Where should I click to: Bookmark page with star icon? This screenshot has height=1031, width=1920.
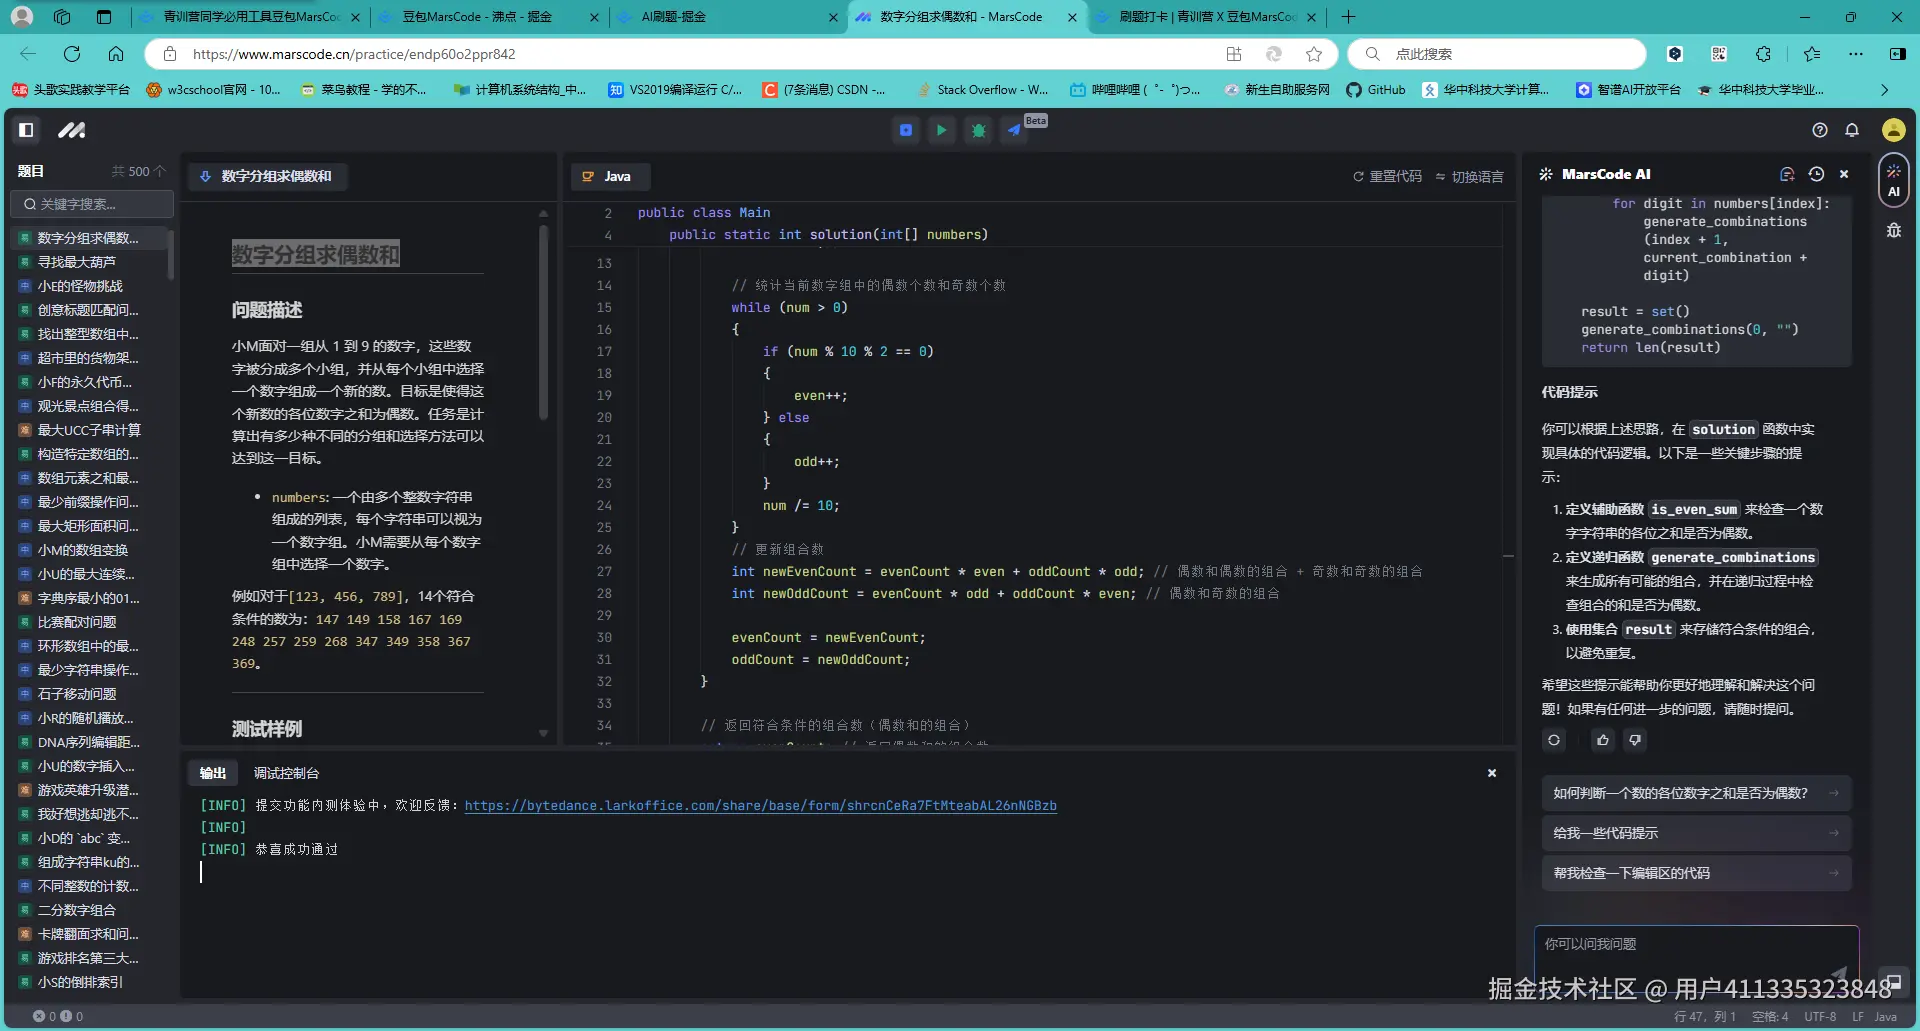[1314, 54]
